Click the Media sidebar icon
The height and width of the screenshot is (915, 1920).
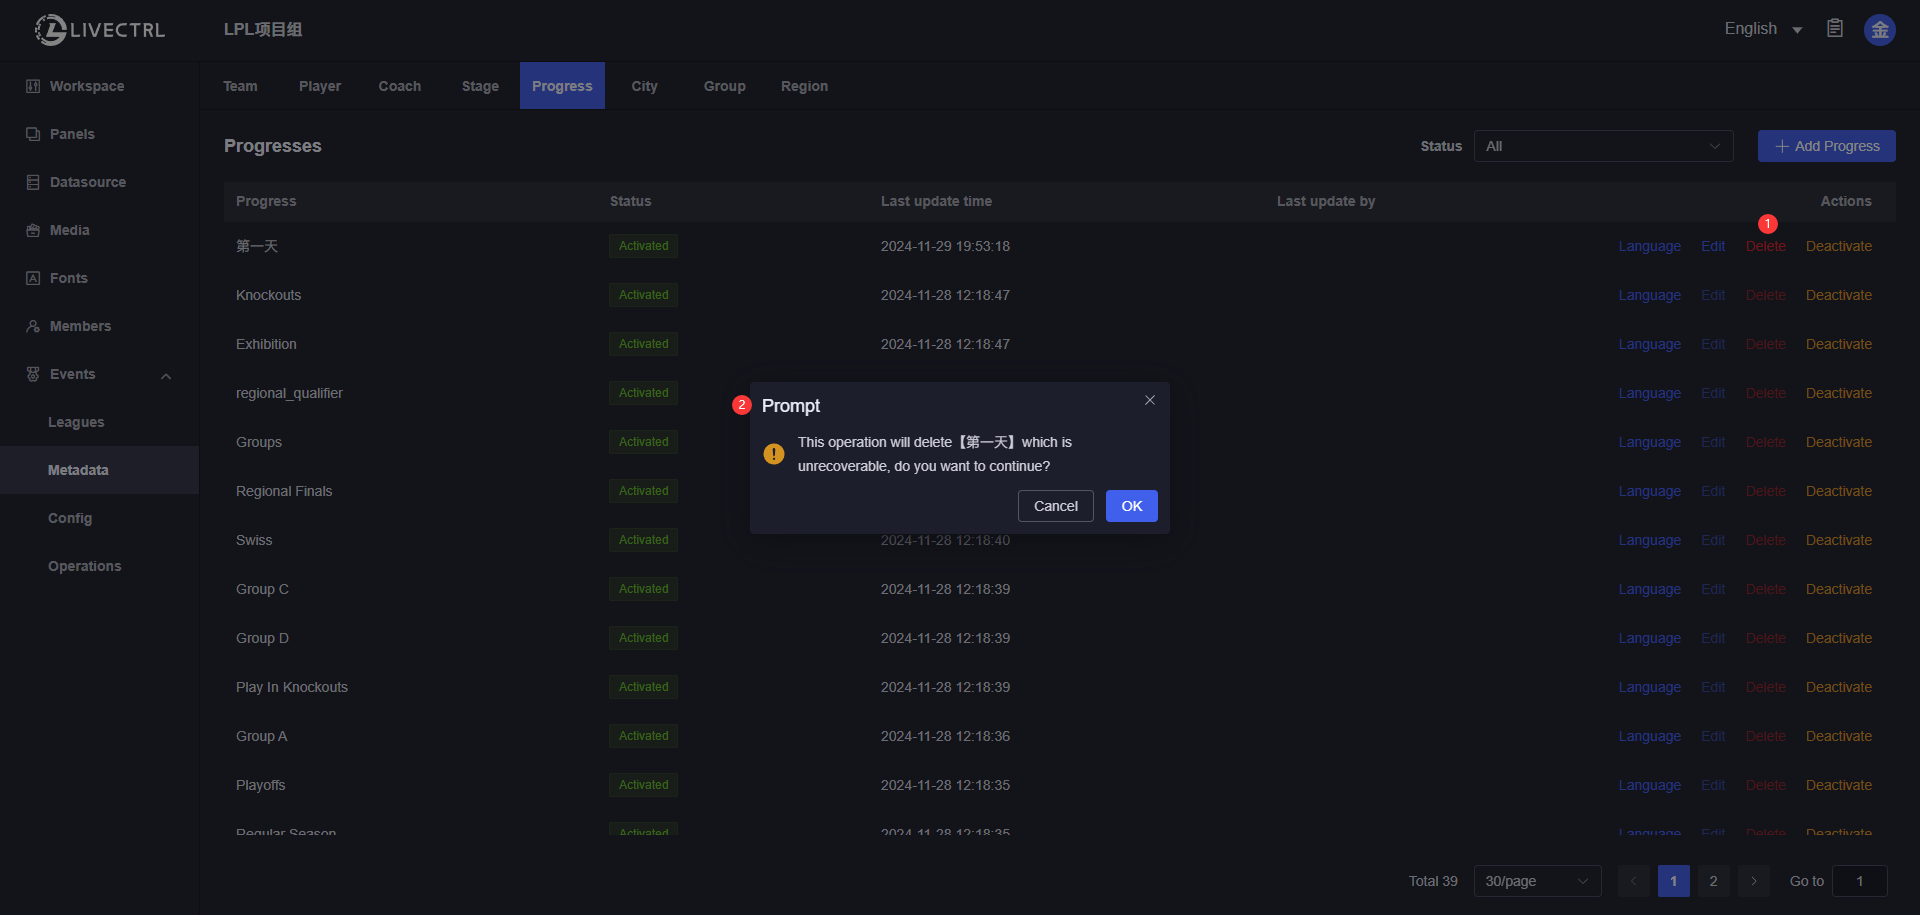click(33, 230)
